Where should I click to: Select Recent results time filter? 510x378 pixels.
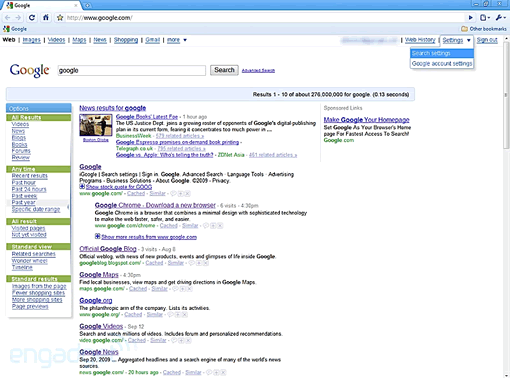click(30, 176)
